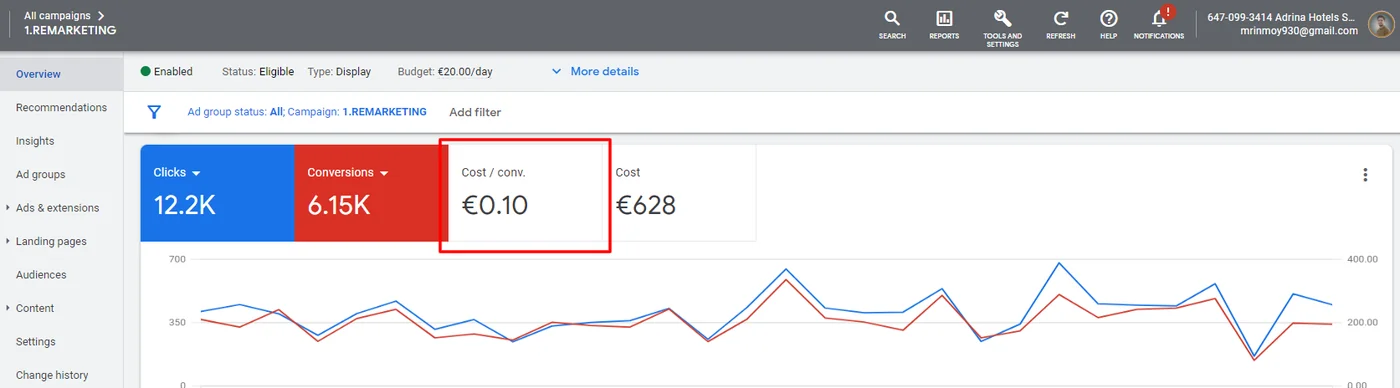Viewport: 1400px width, 388px height.
Task: Click the Campaign: 1.REMARKETING filter chip
Action: tap(357, 112)
